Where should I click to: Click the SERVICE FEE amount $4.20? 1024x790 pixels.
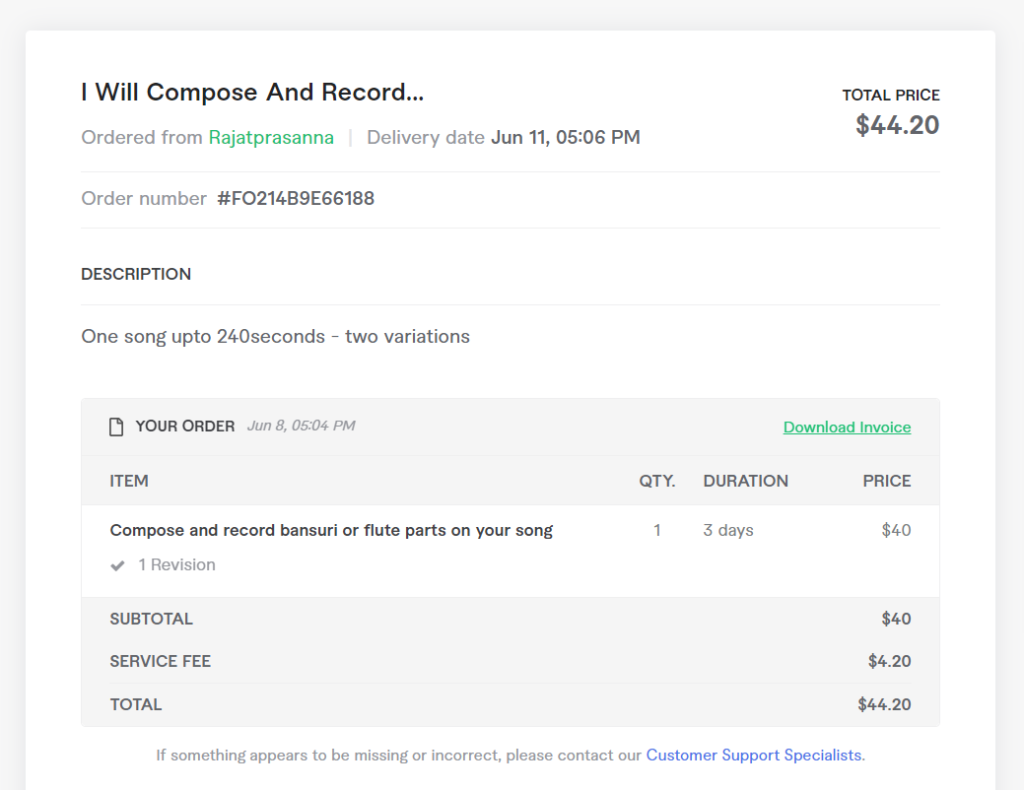[x=889, y=661]
